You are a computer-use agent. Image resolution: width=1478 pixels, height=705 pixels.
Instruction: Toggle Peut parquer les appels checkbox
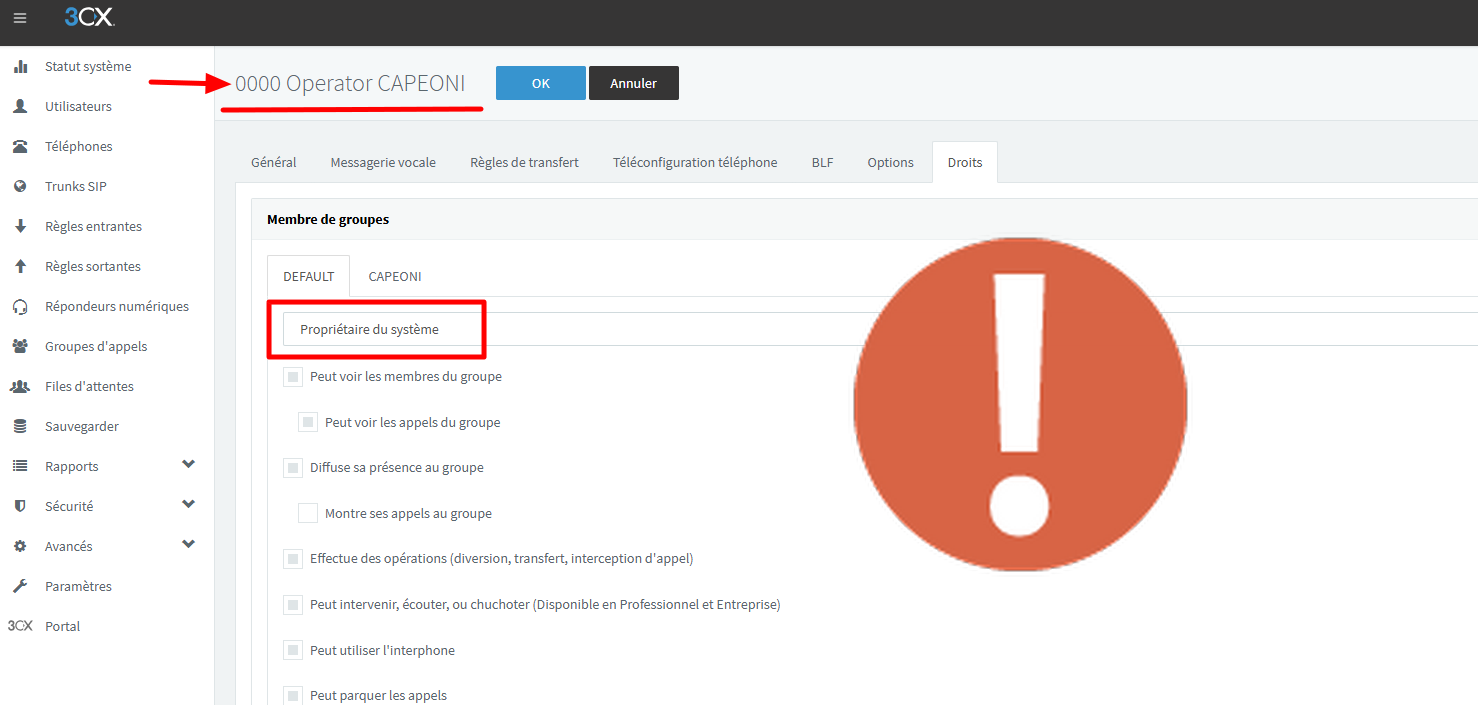(x=293, y=696)
